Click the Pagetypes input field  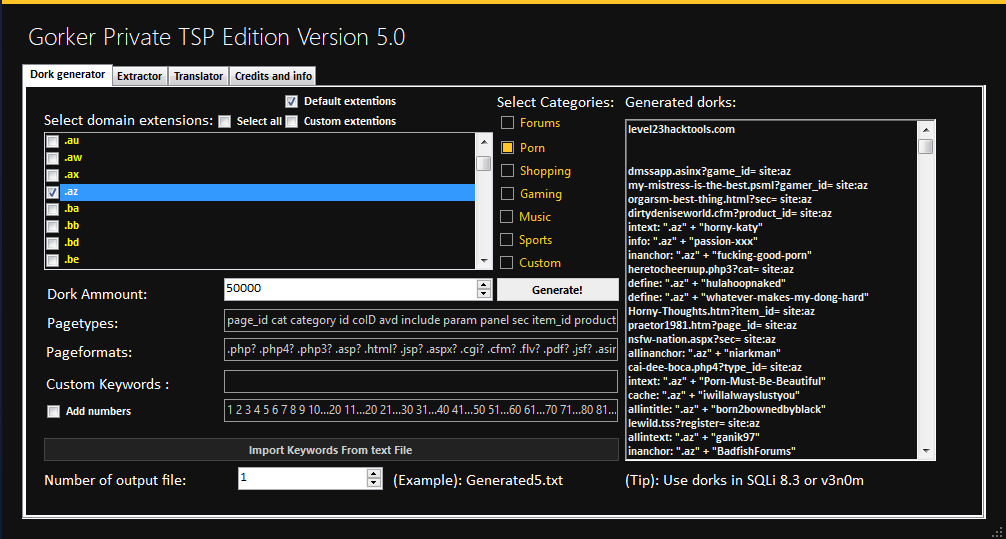click(421, 320)
